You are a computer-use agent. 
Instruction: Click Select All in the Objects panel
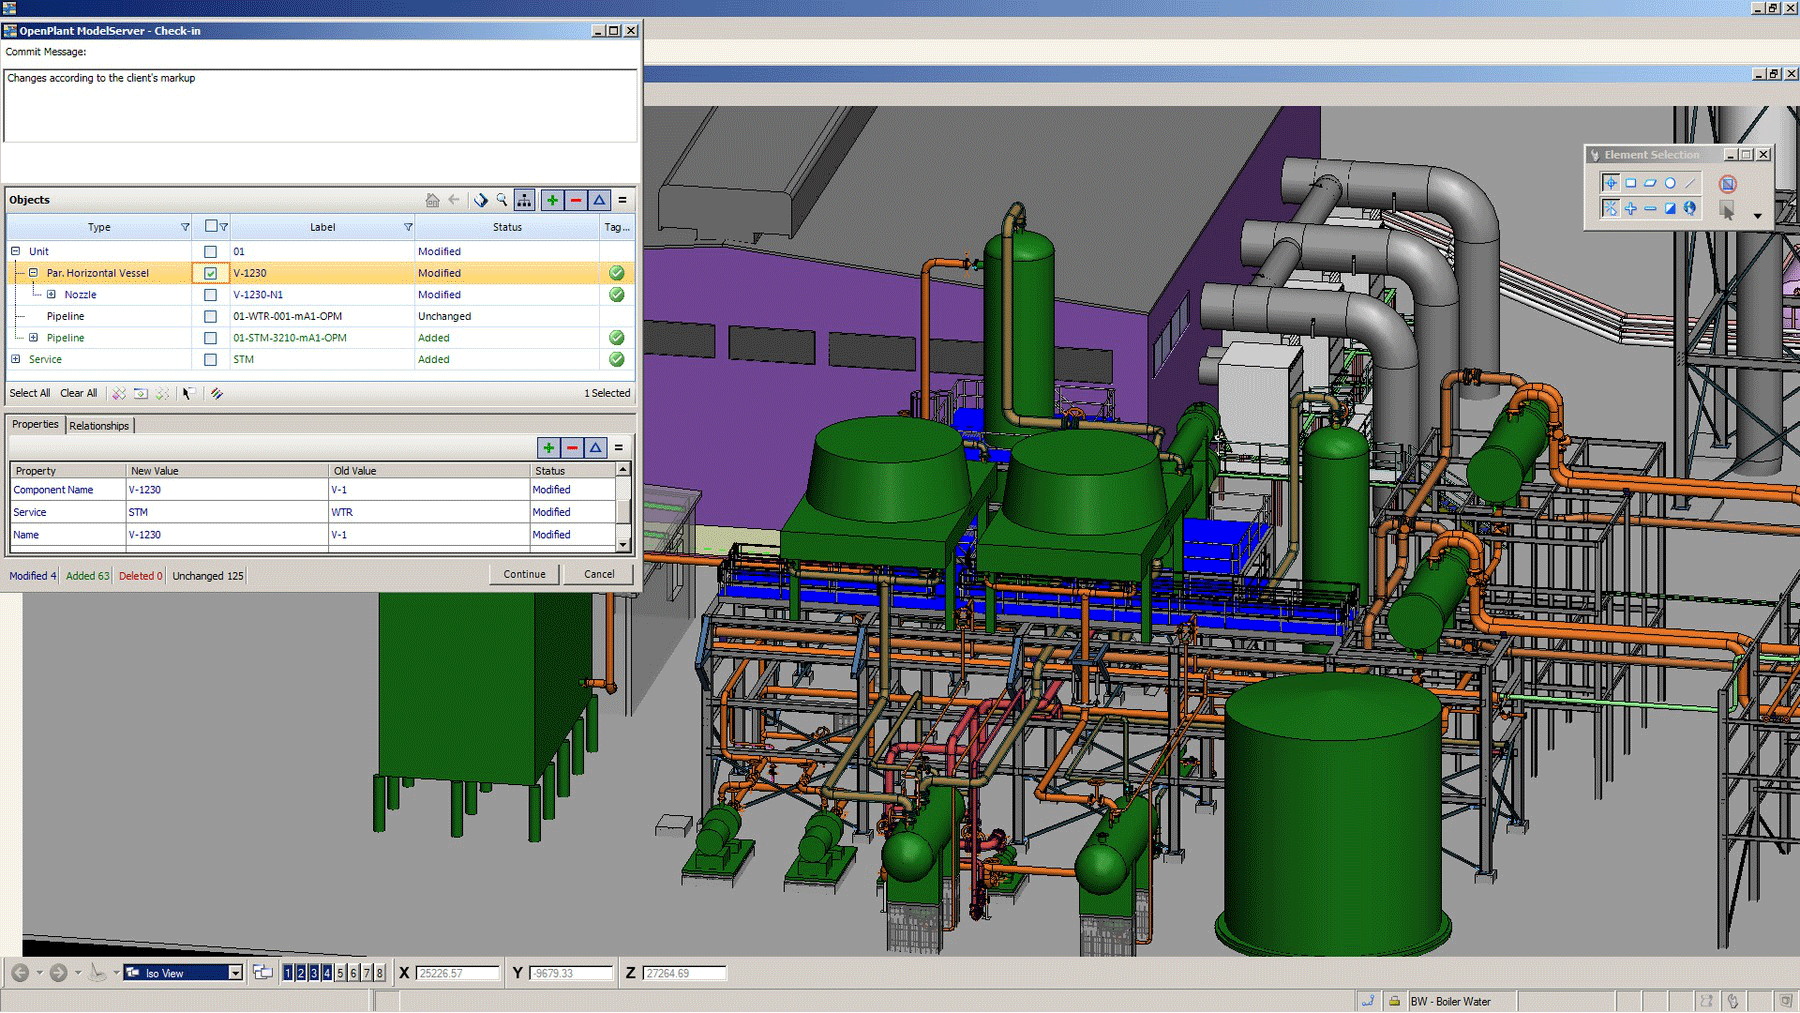pyautogui.click(x=30, y=393)
